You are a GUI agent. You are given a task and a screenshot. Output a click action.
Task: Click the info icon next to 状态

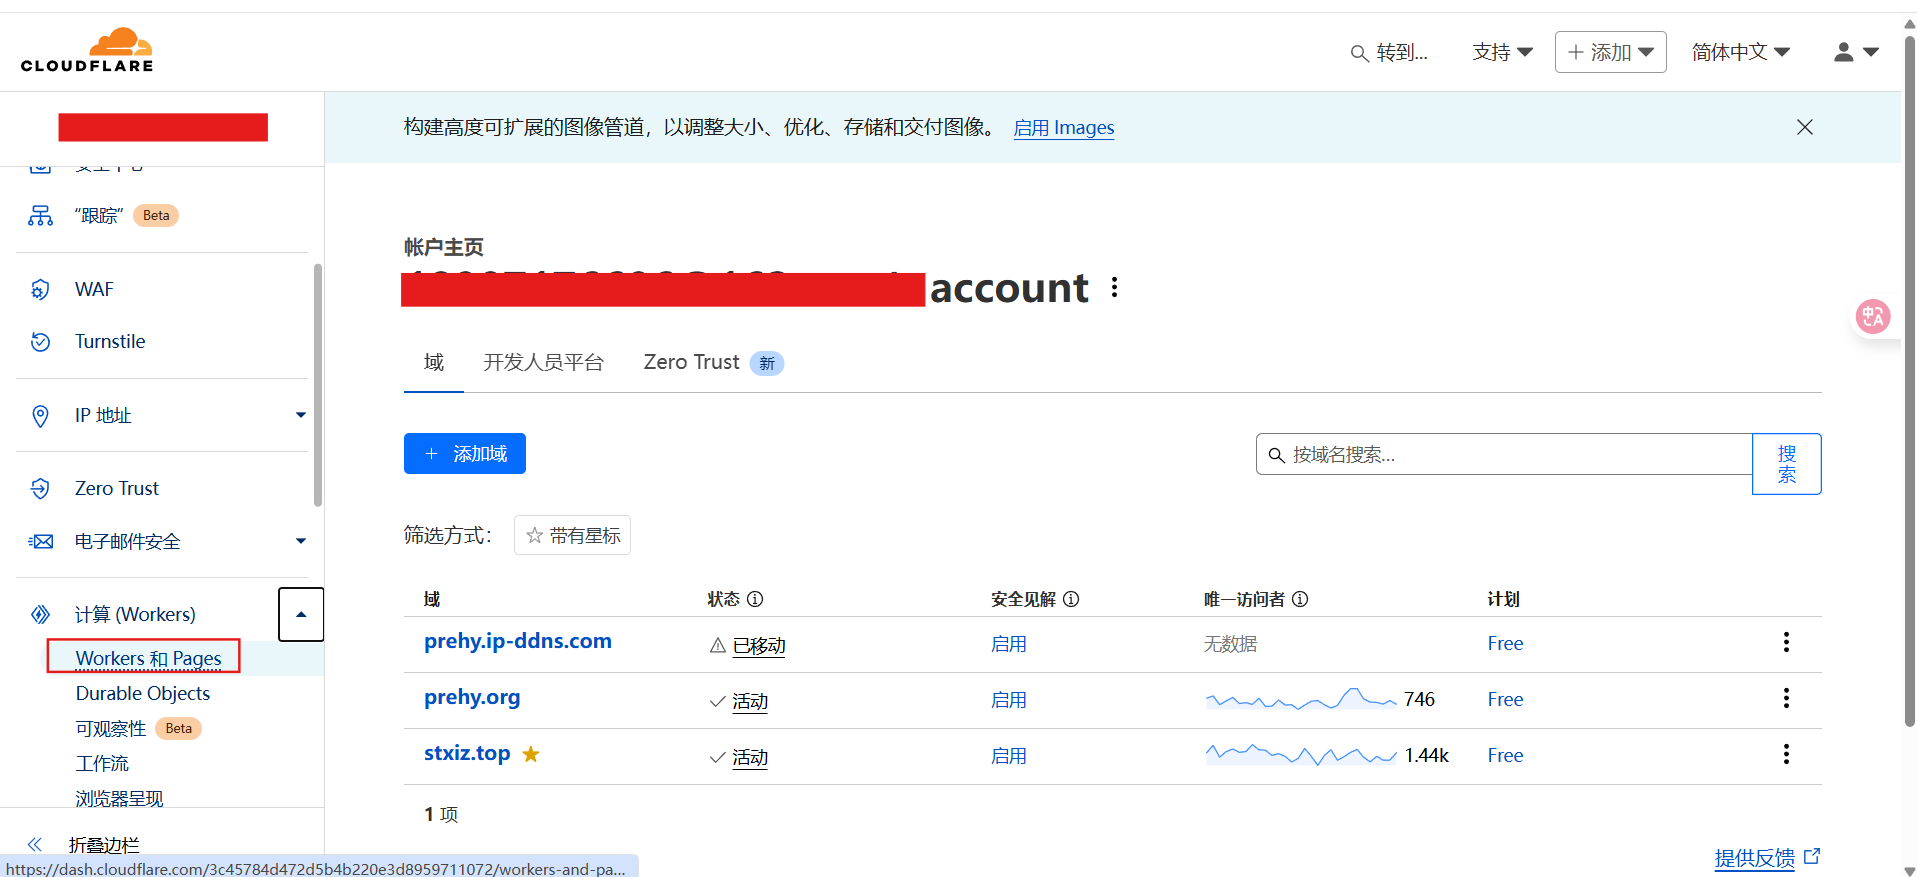click(x=755, y=599)
